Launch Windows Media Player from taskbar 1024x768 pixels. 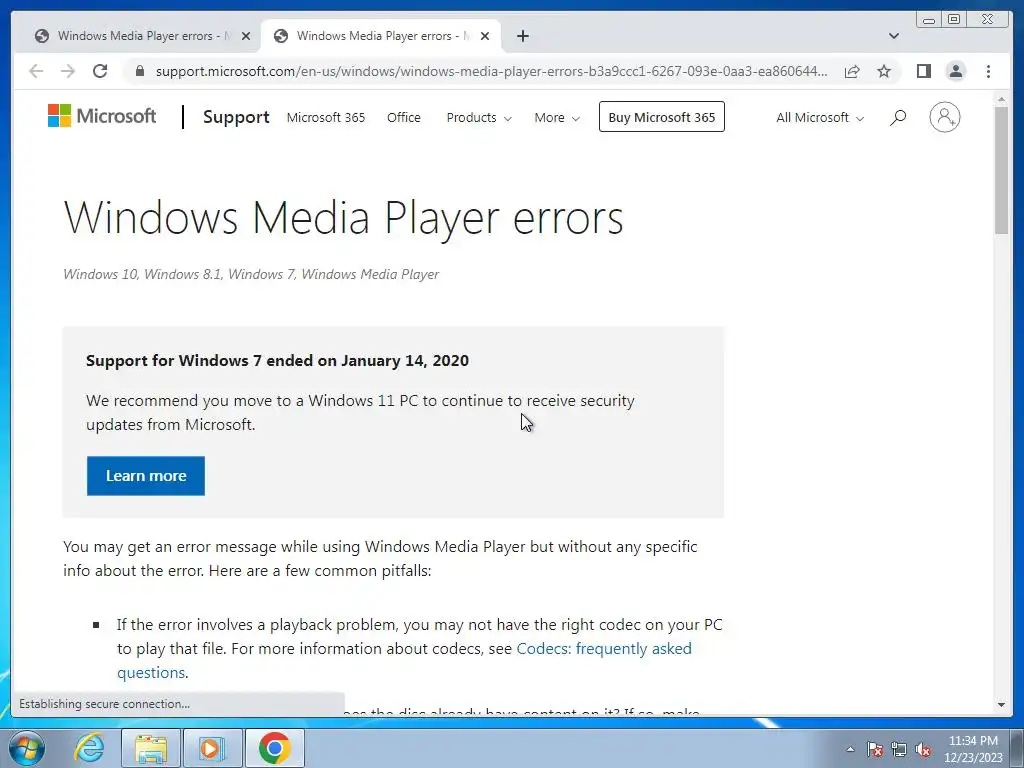(x=212, y=748)
